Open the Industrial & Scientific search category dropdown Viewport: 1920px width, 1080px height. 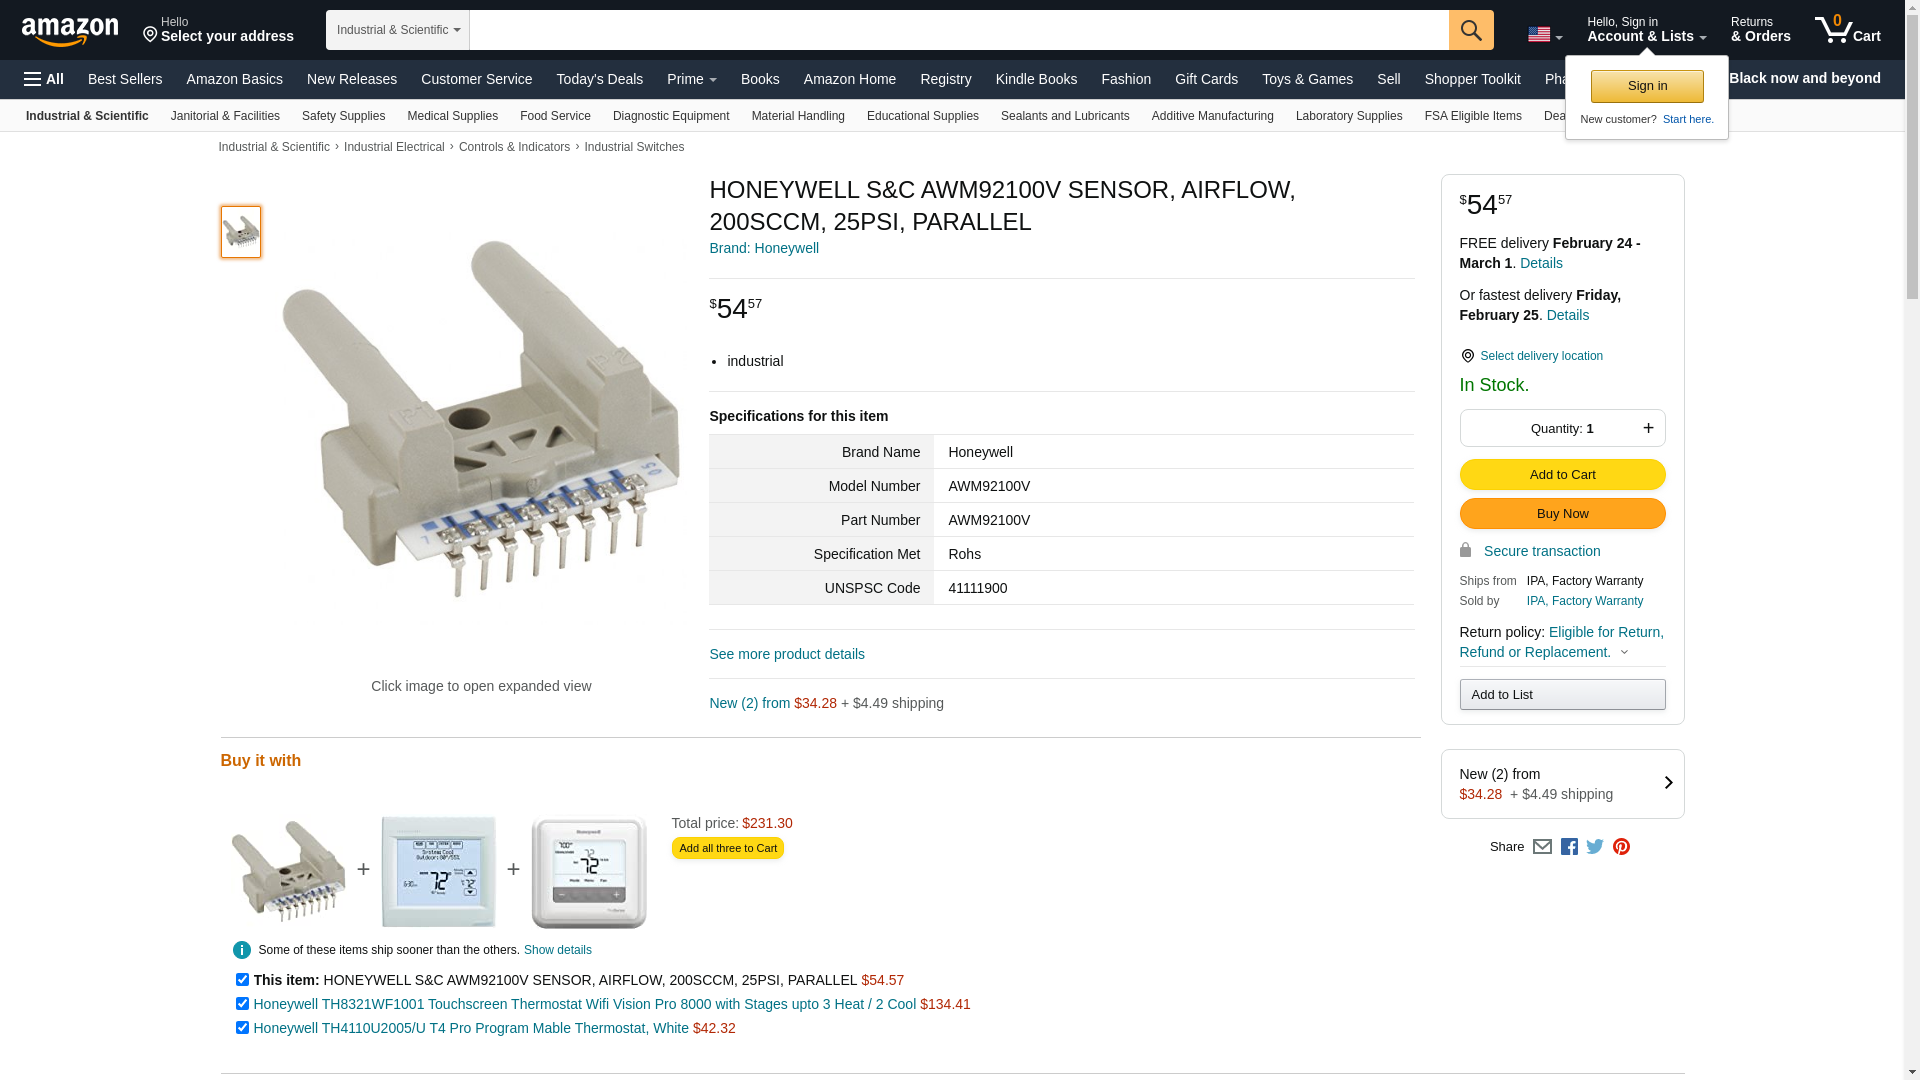pos(398,30)
